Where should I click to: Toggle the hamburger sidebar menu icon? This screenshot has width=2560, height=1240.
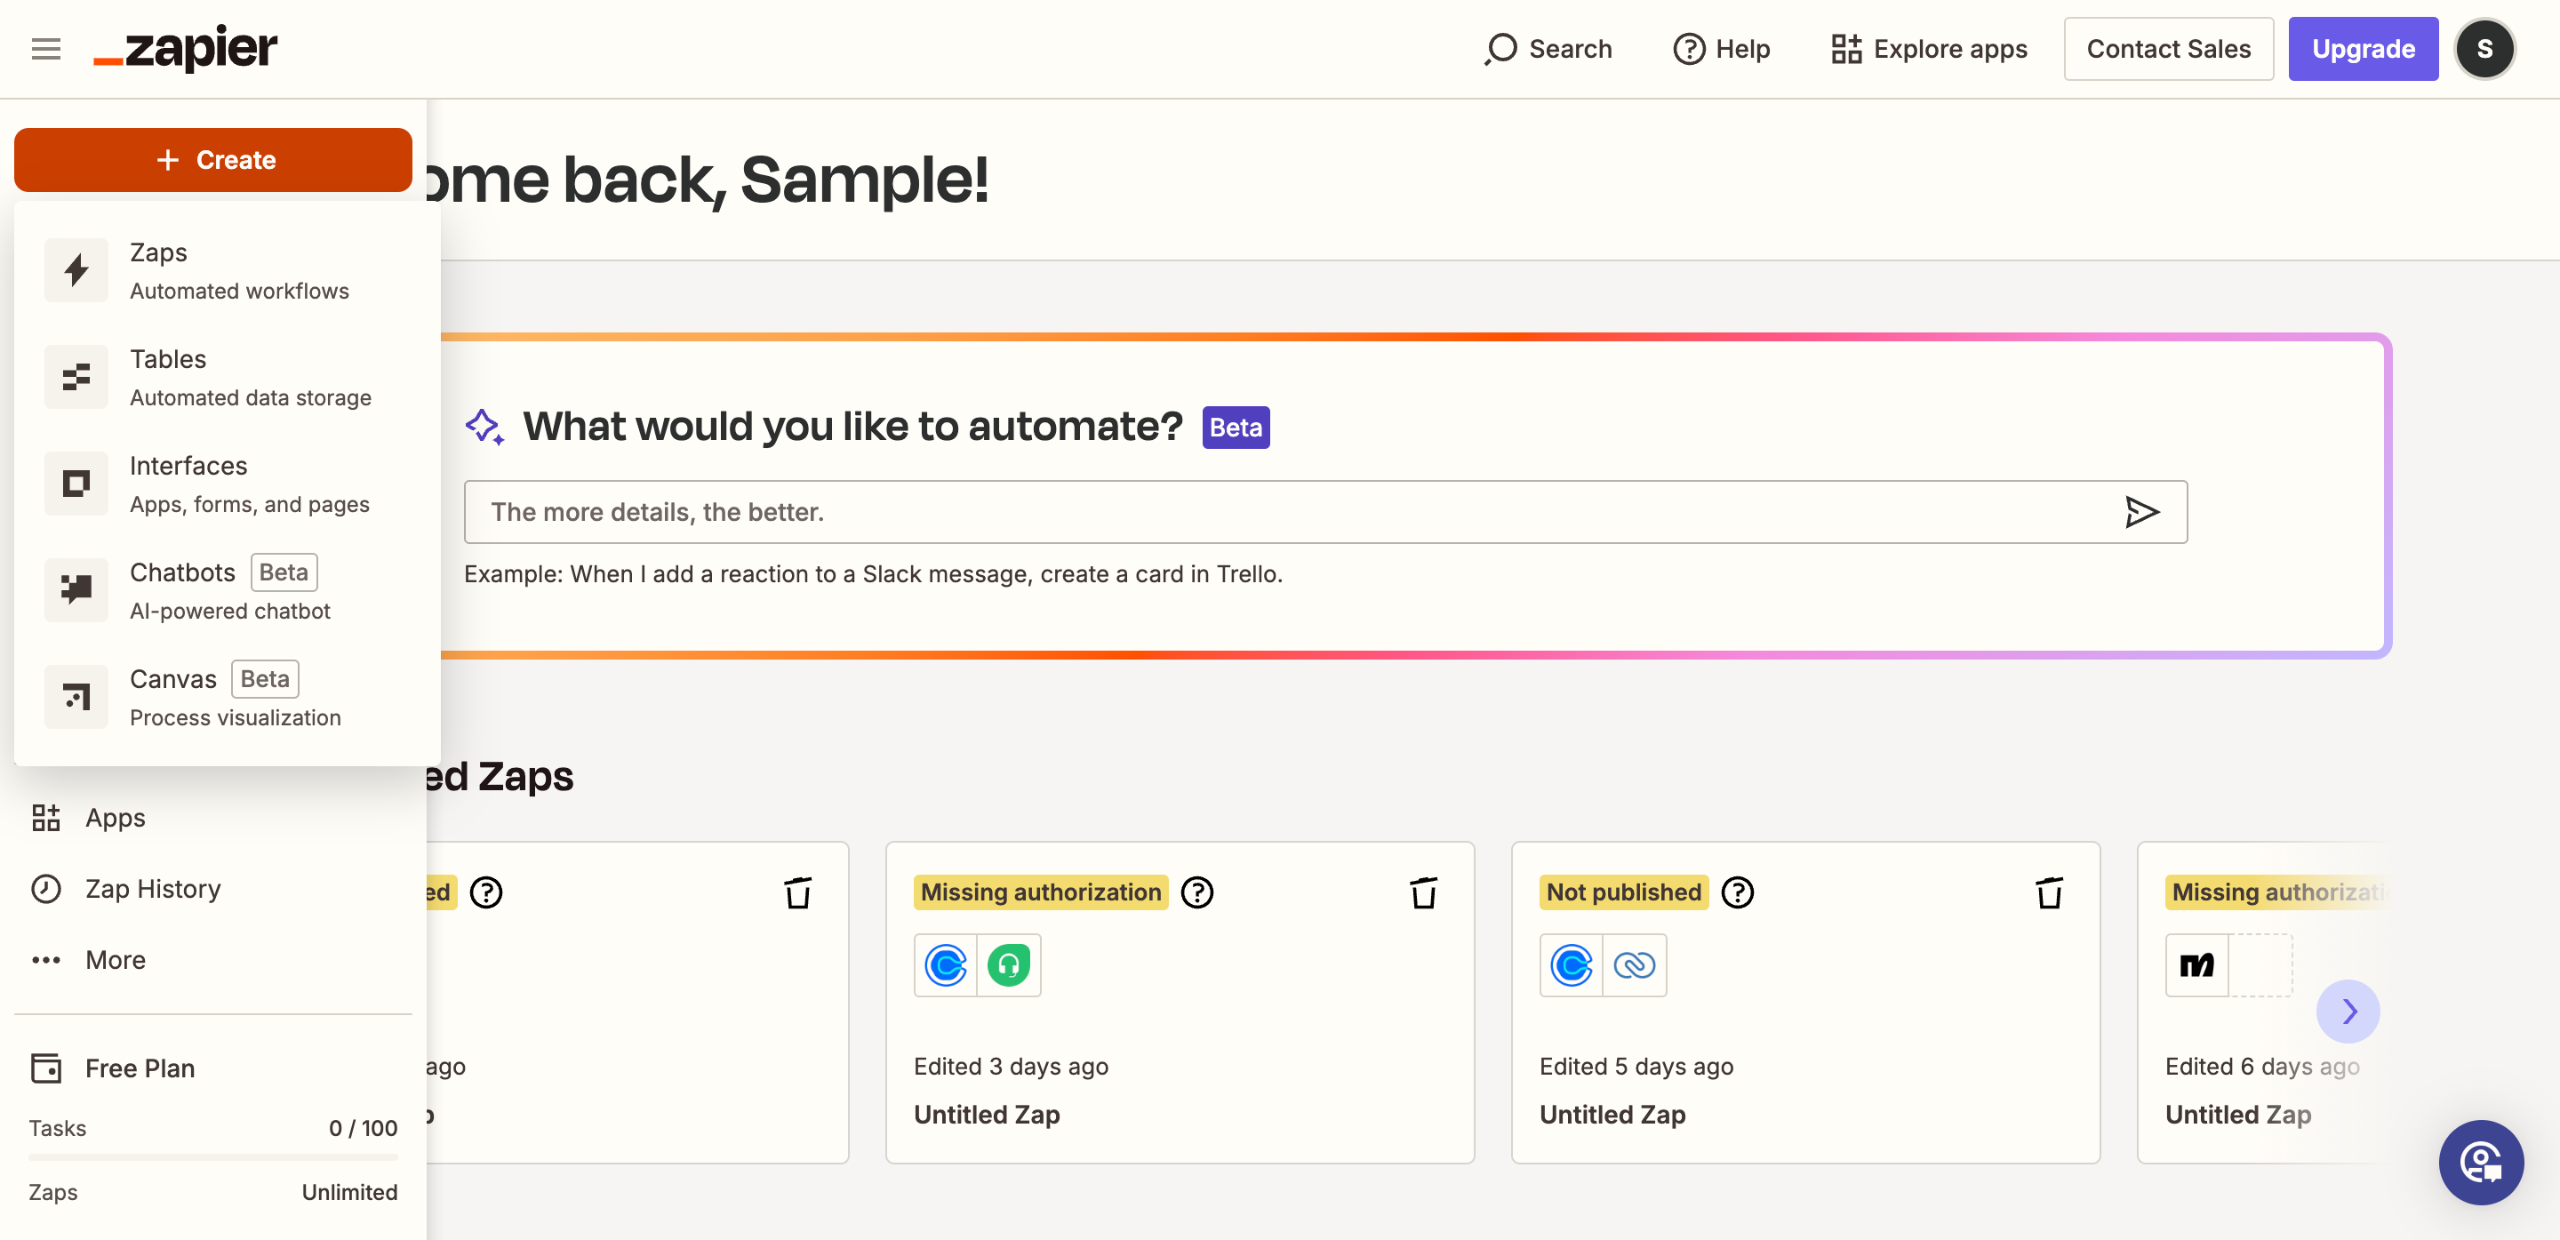46,49
